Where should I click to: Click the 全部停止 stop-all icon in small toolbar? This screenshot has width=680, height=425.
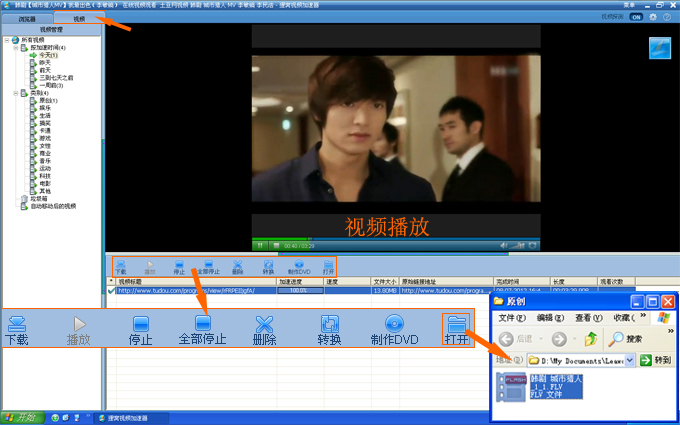(x=209, y=264)
